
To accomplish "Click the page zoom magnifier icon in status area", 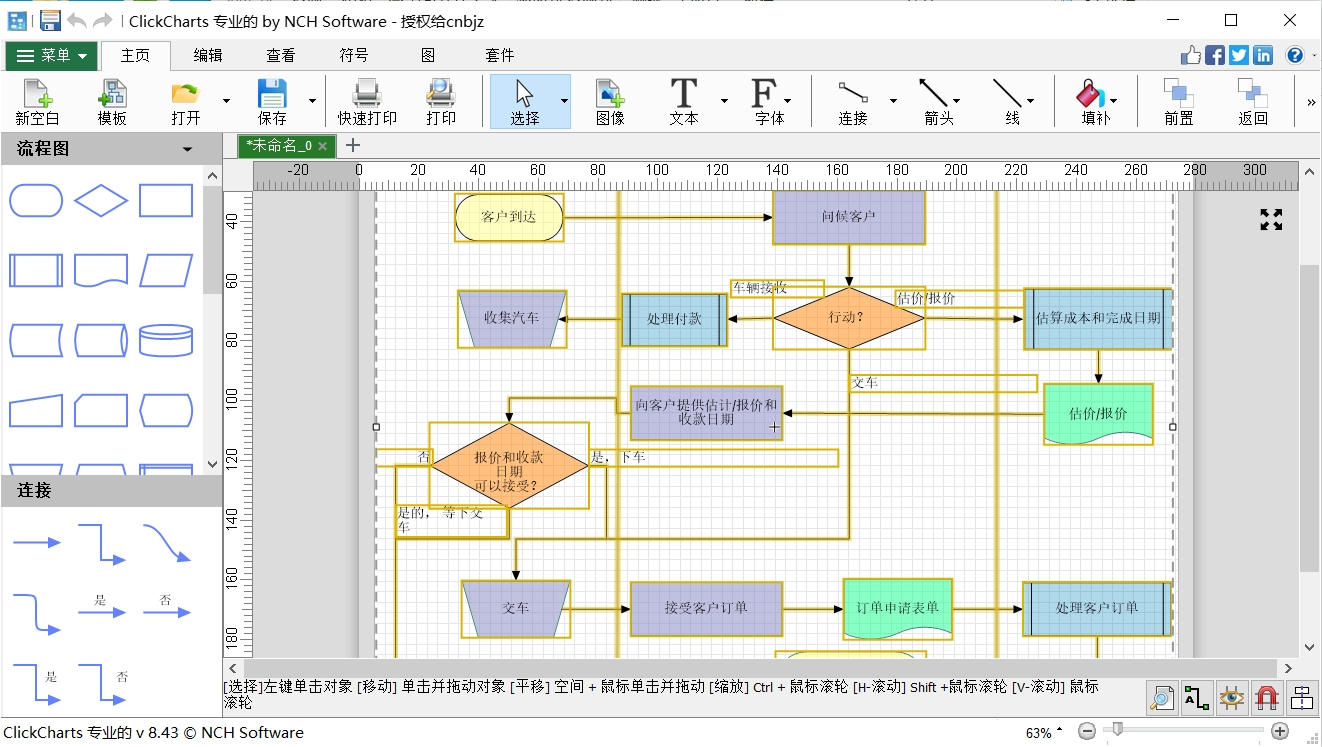I will point(1162,697).
